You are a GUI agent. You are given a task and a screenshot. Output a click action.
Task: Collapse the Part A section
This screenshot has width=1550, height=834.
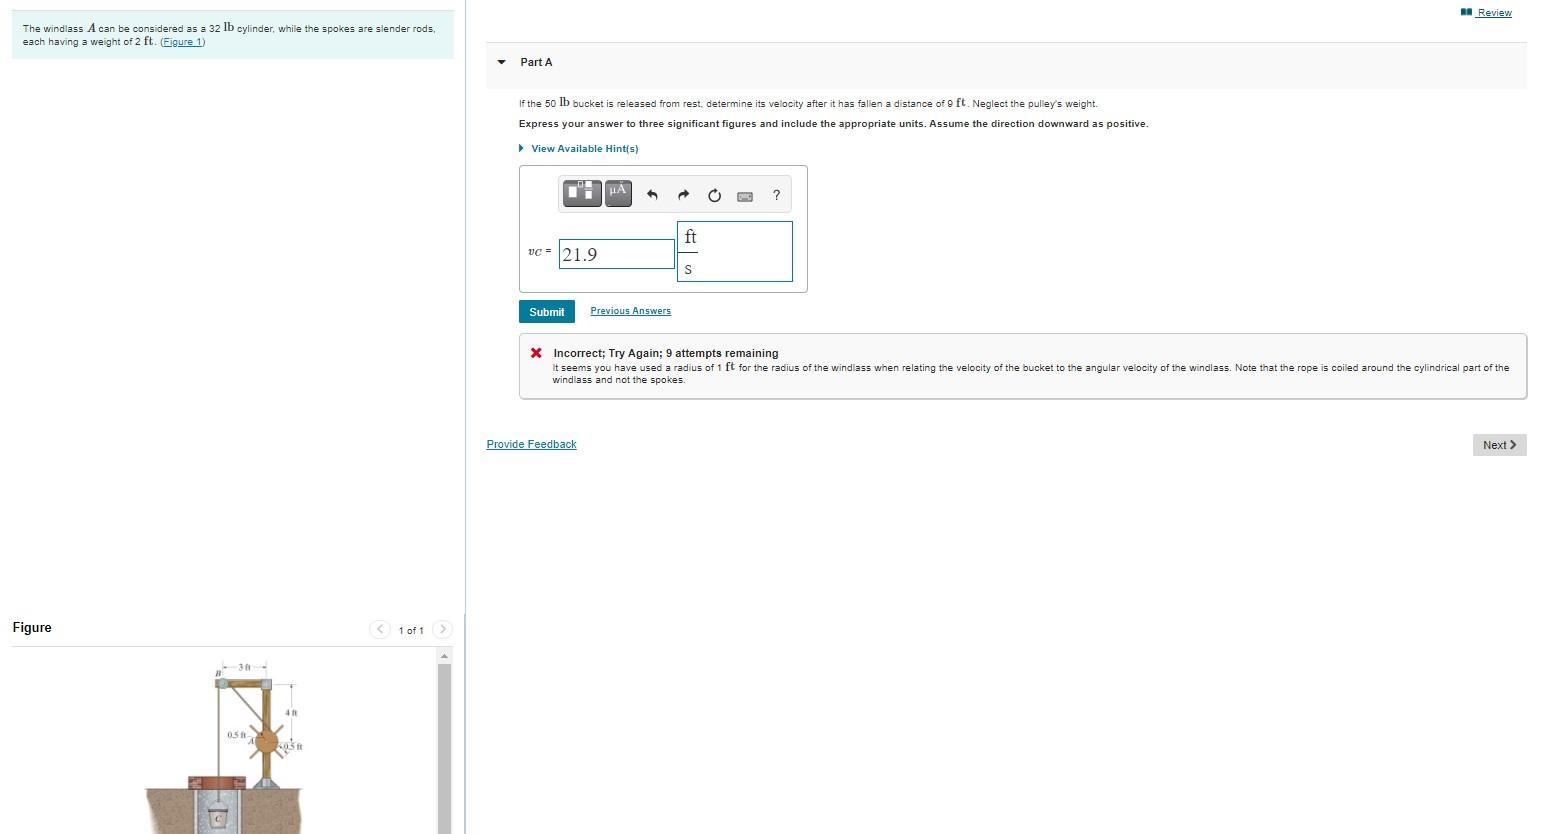point(502,62)
